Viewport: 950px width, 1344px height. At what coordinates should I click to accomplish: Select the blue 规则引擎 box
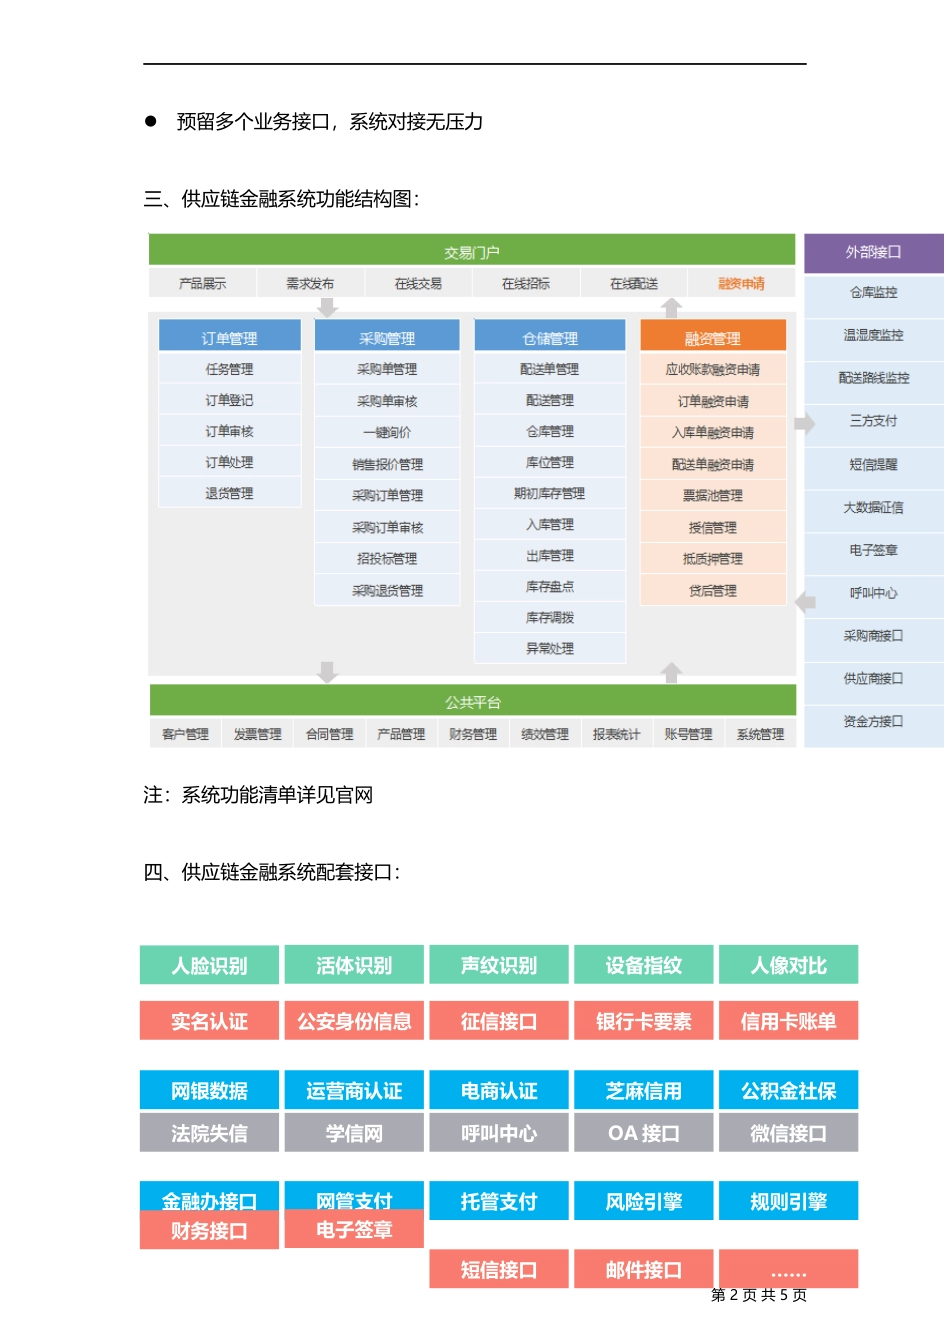[789, 1201]
